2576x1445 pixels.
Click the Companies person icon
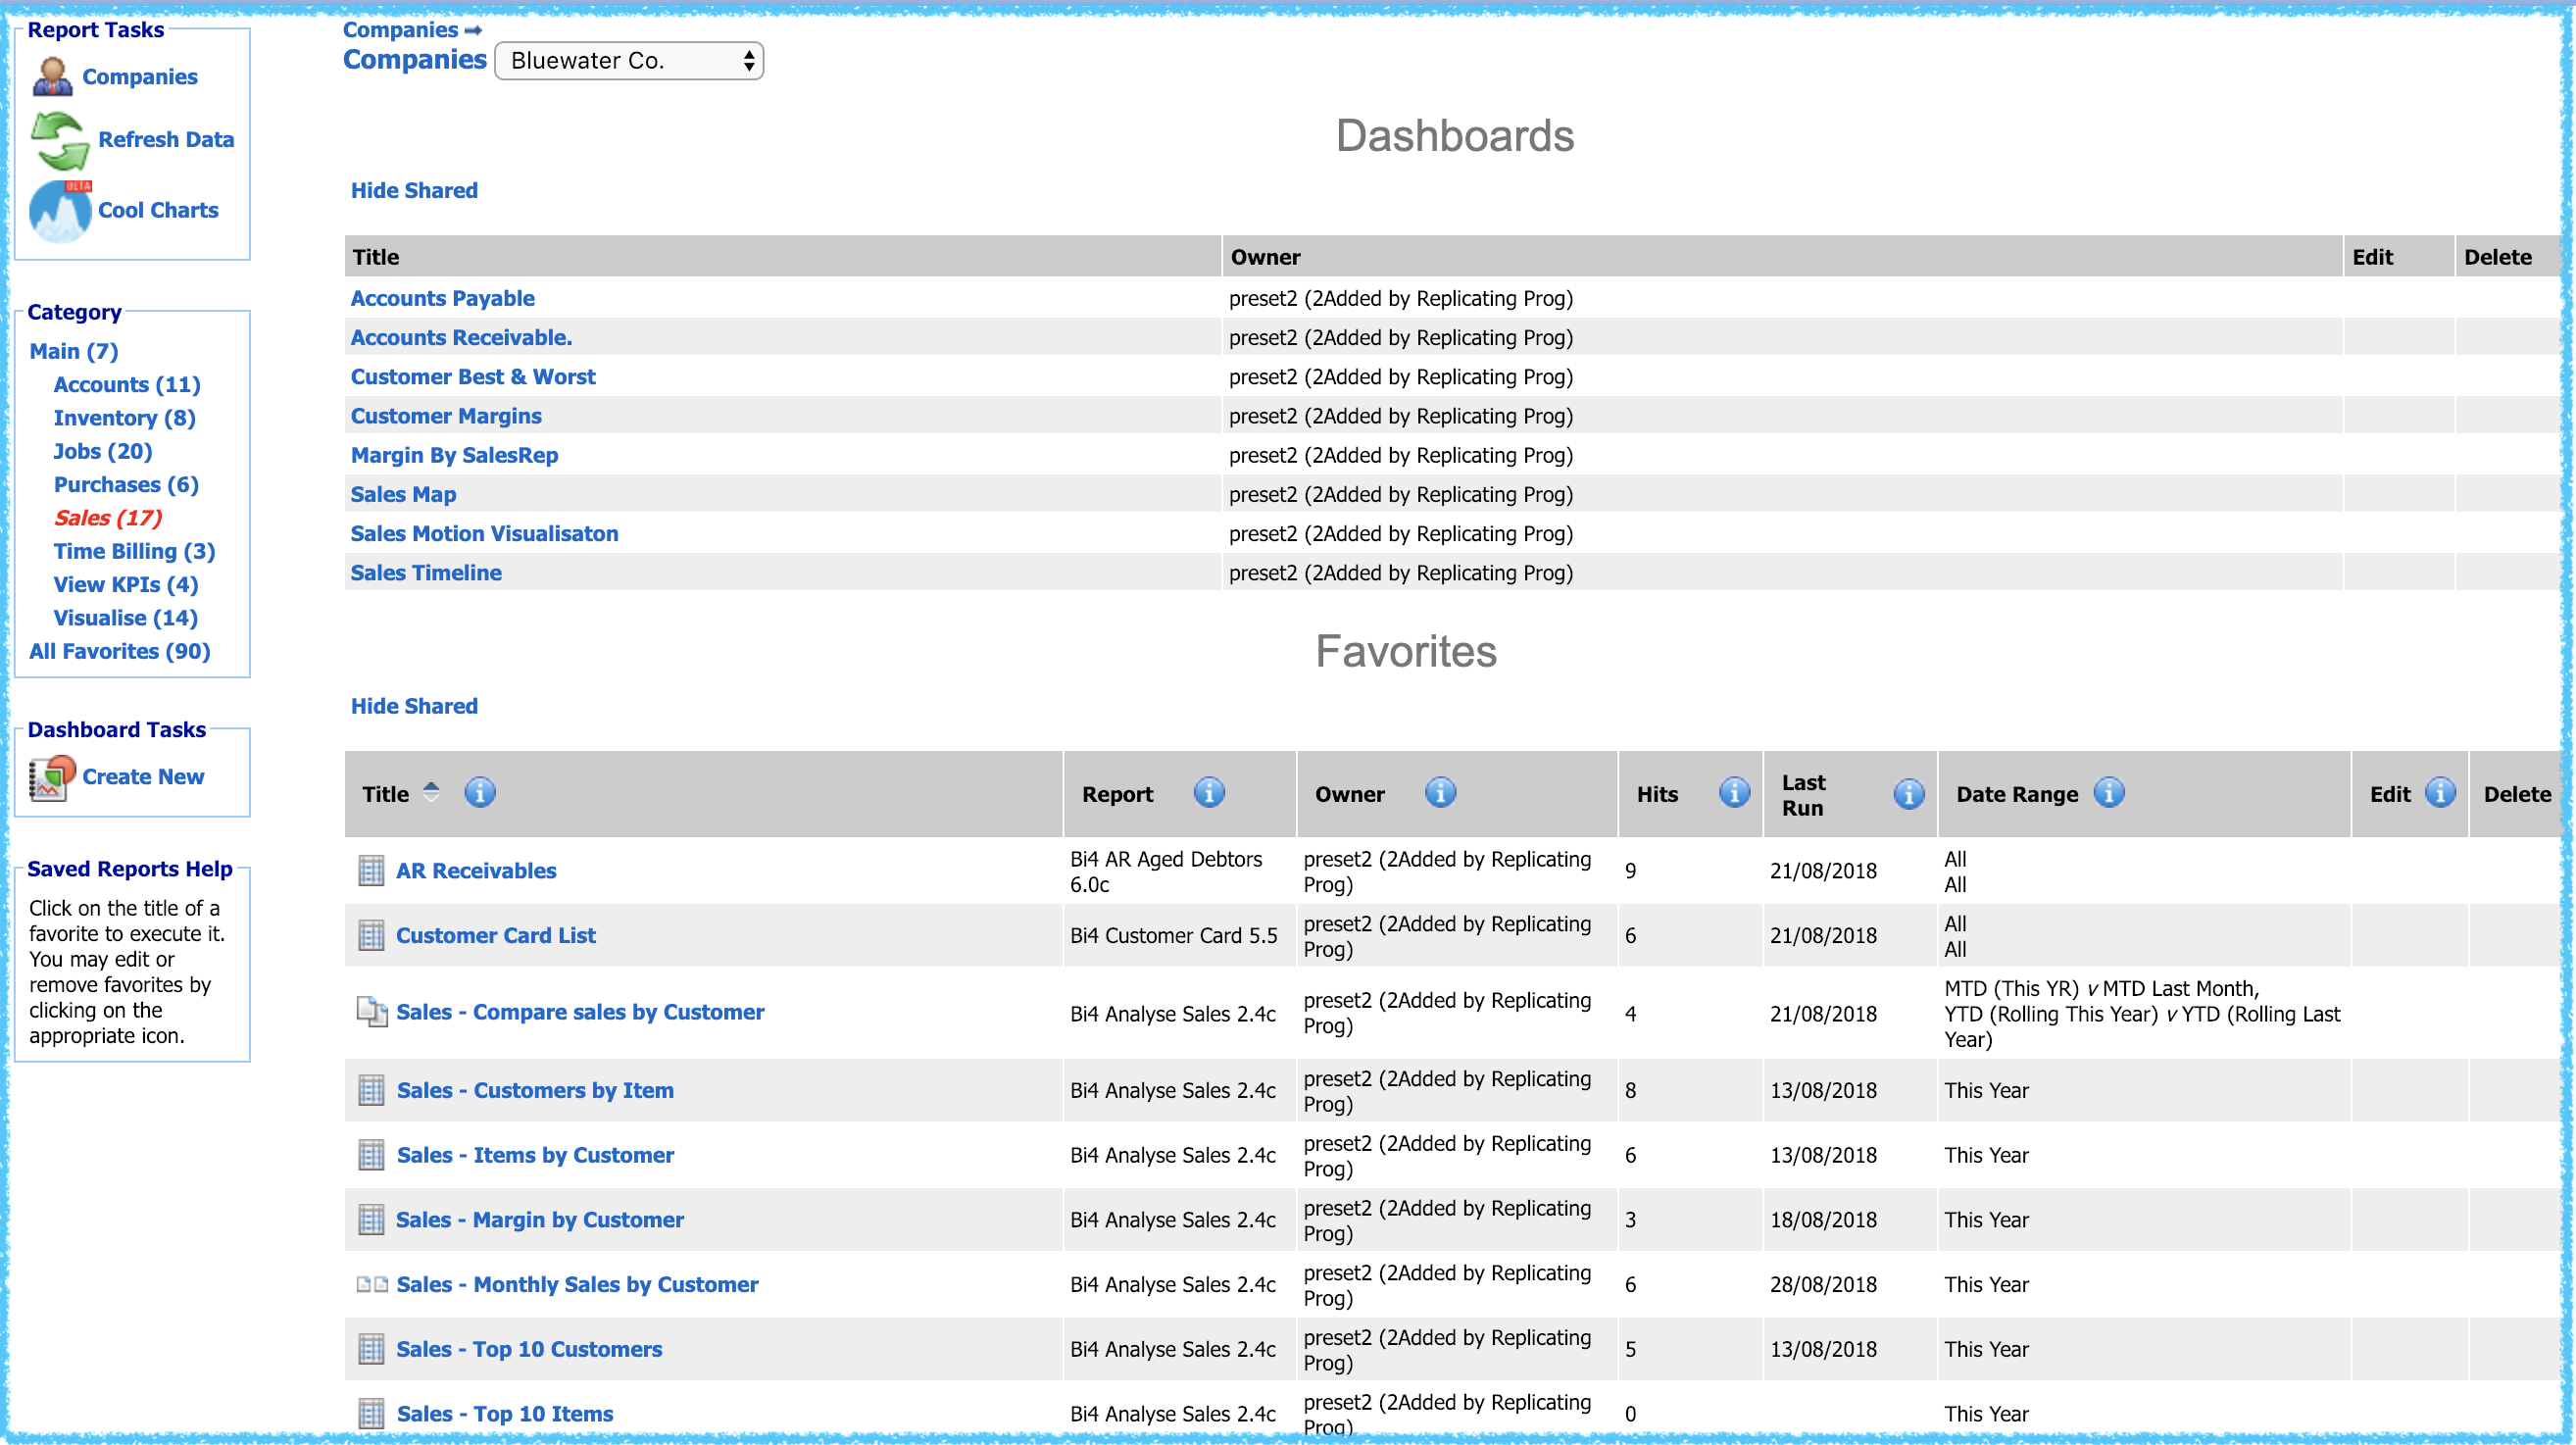52,77
